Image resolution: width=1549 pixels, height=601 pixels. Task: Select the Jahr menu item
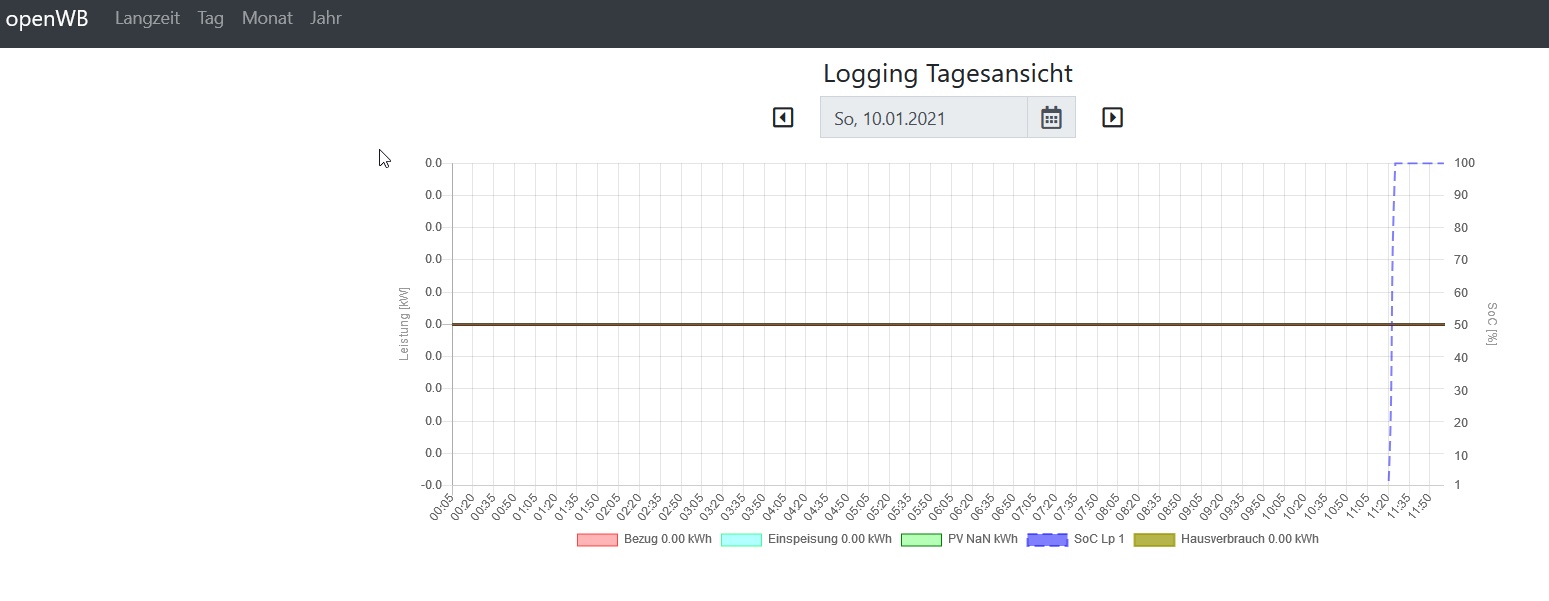click(326, 18)
